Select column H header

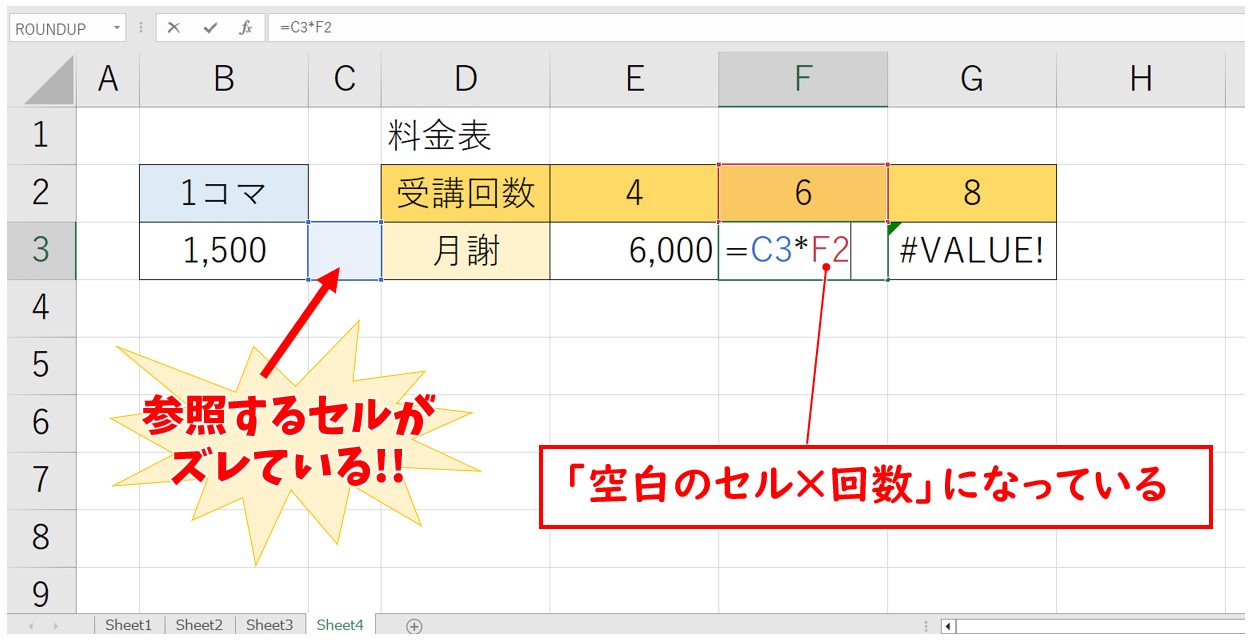tap(1141, 80)
